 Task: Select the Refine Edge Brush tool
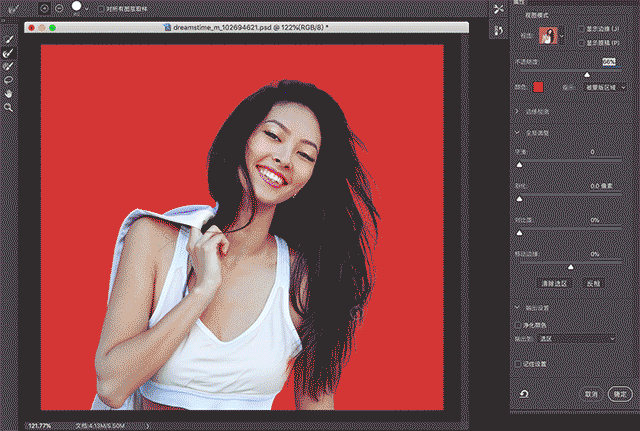9,53
